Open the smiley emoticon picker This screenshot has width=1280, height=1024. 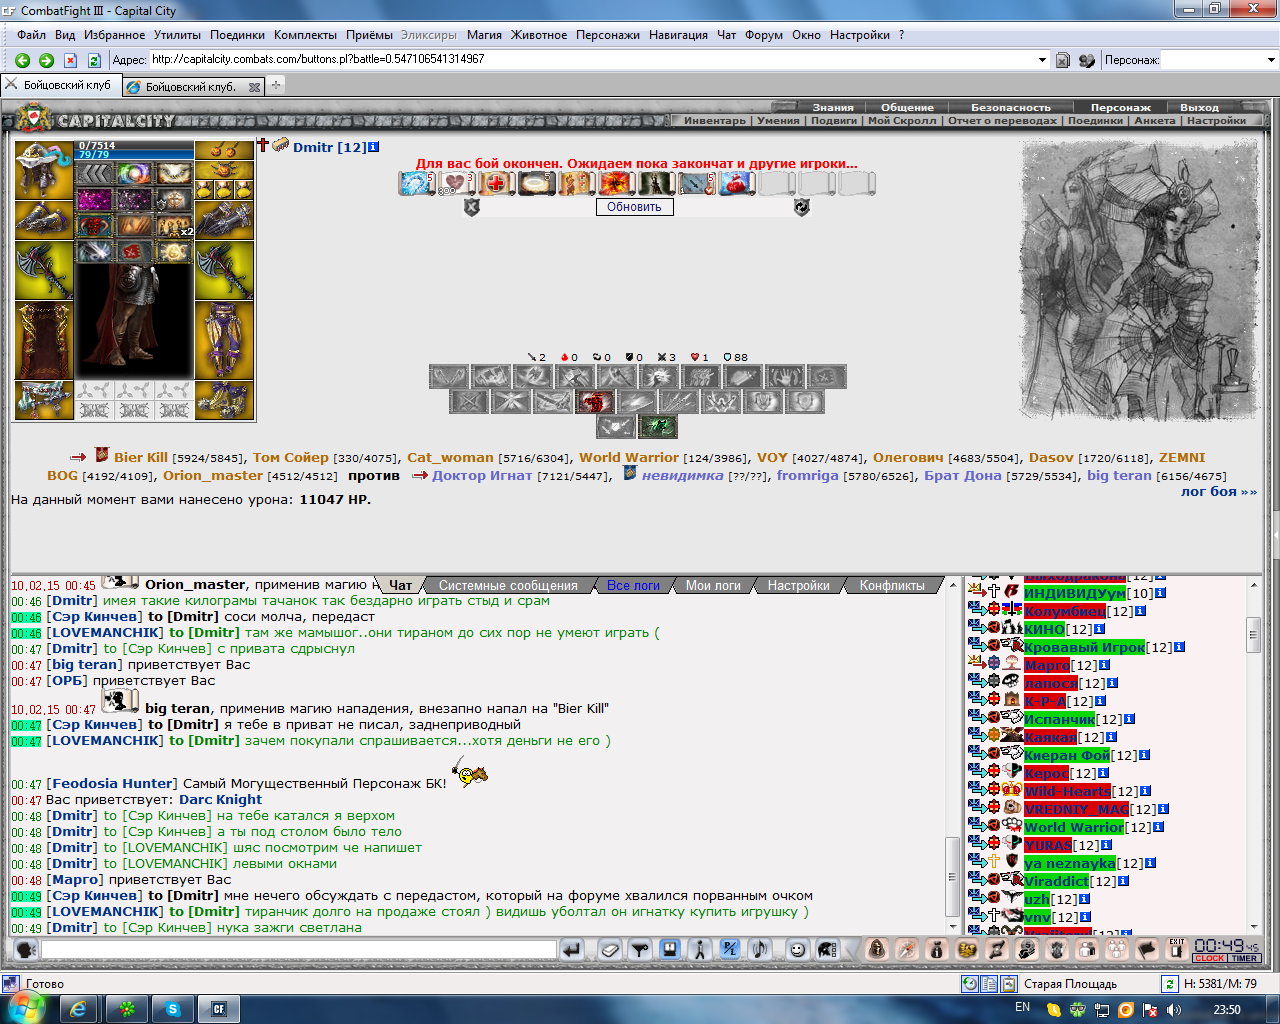click(x=797, y=949)
